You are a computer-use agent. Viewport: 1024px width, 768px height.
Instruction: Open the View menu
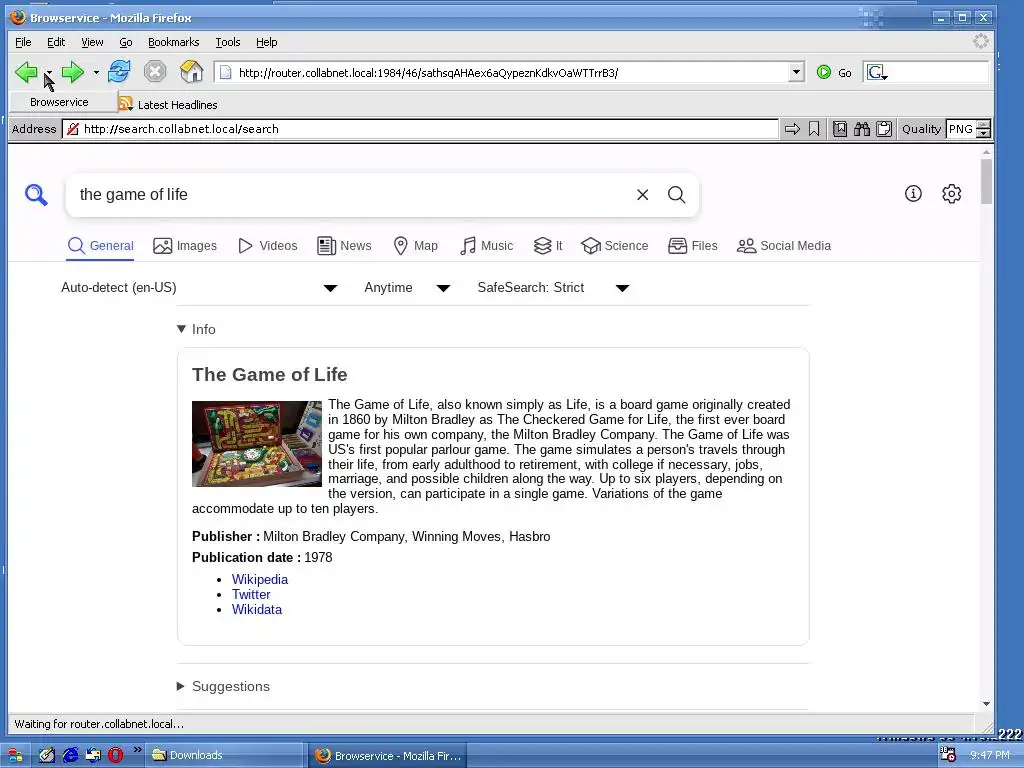point(92,42)
